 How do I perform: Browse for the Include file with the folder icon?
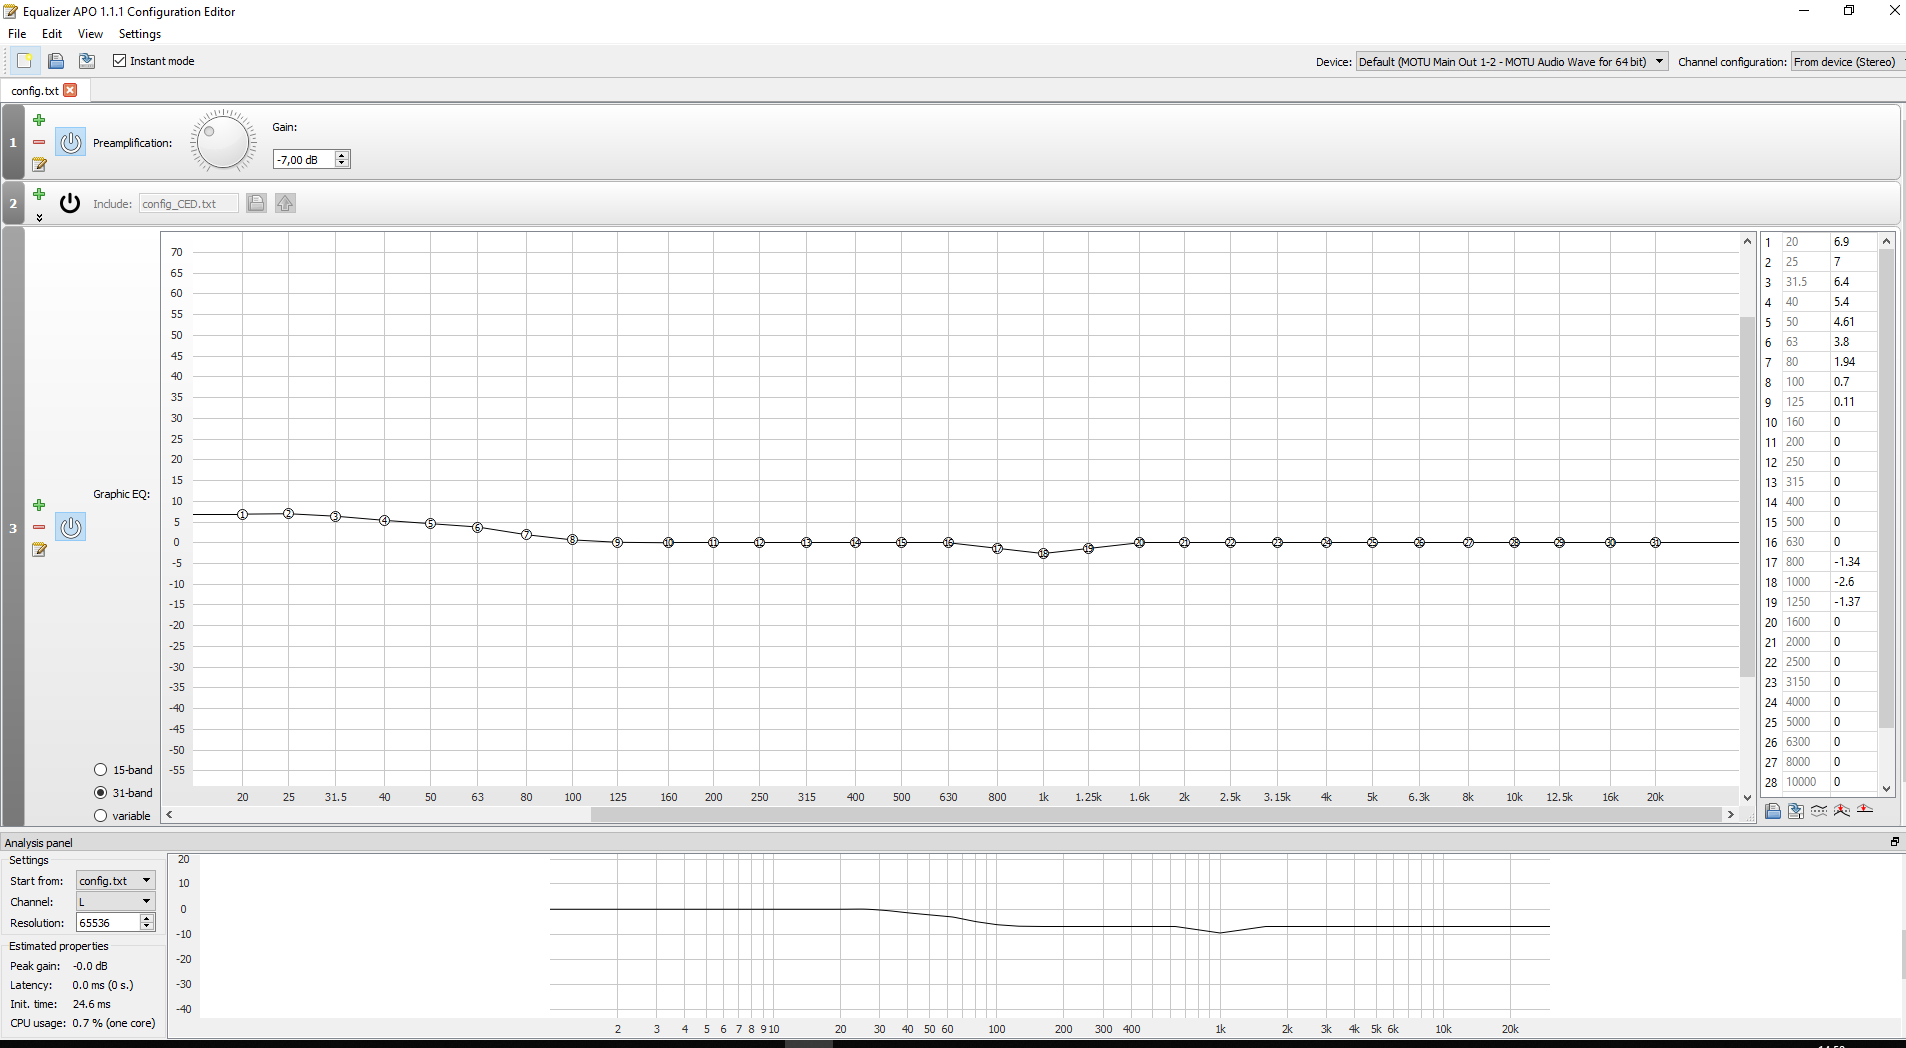(x=256, y=203)
